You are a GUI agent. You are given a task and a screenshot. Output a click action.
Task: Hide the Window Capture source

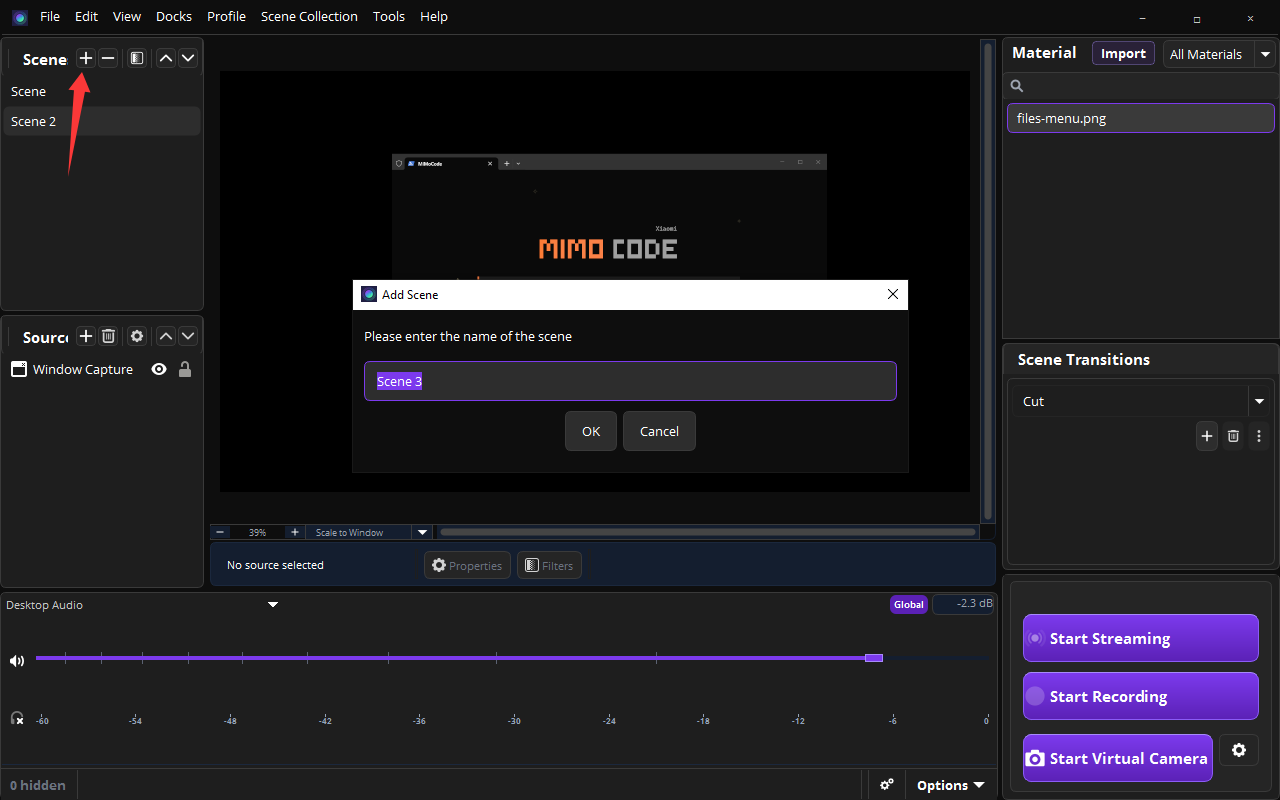coord(159,369)
